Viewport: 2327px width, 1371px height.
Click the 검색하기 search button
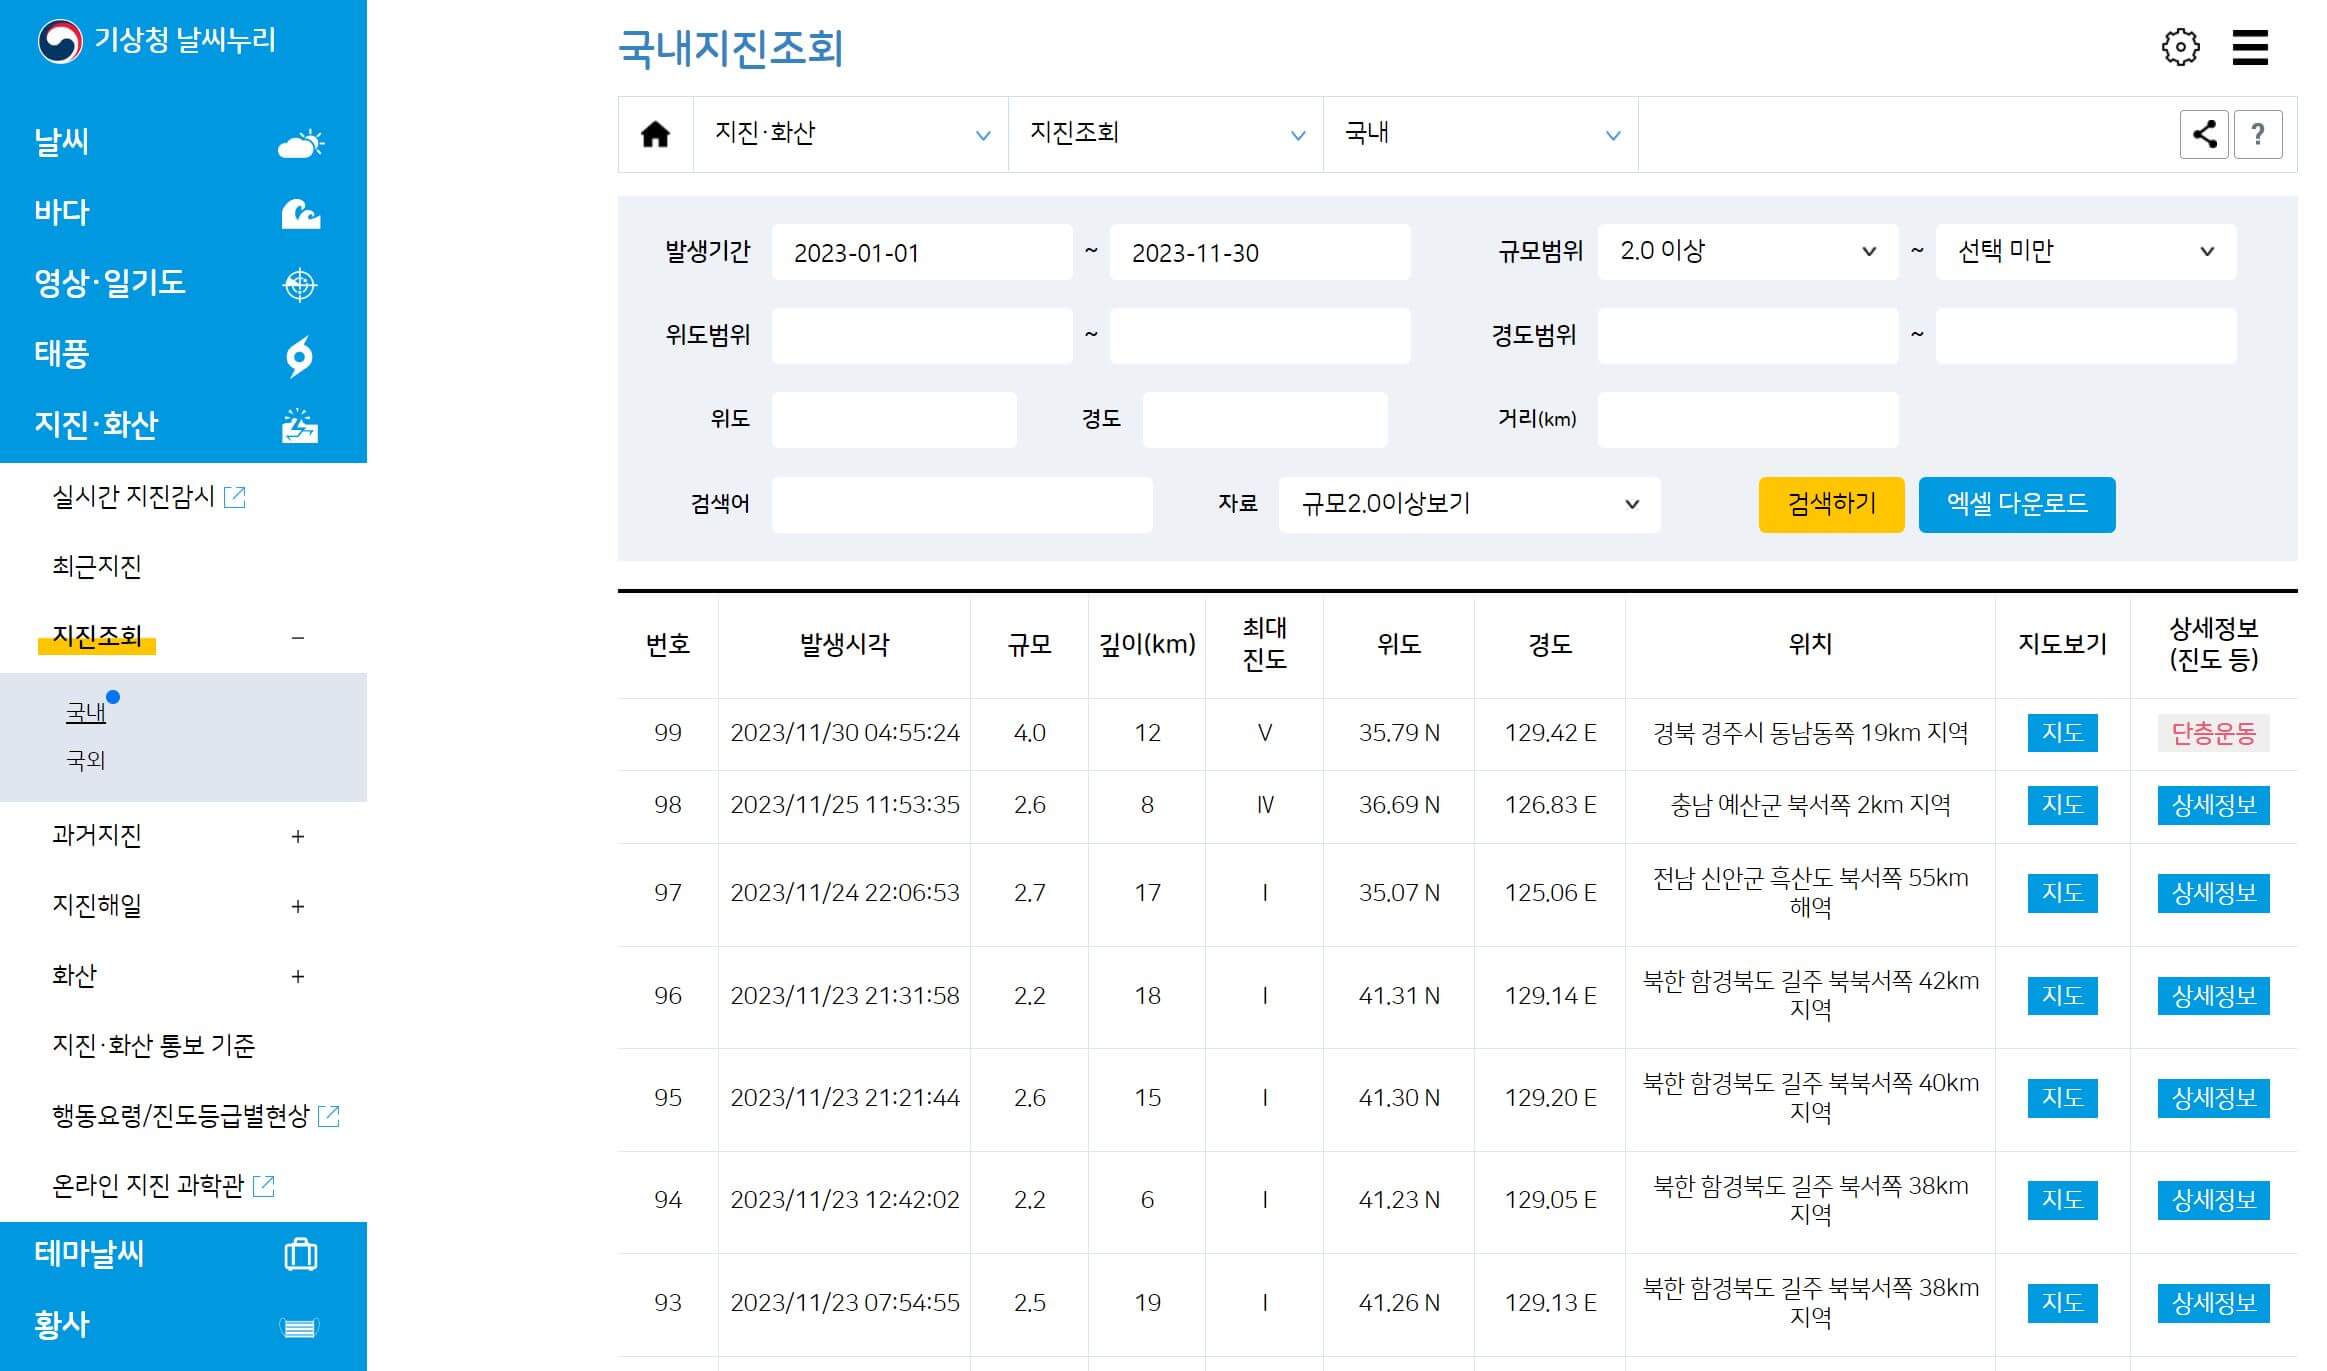[1831, 505]
